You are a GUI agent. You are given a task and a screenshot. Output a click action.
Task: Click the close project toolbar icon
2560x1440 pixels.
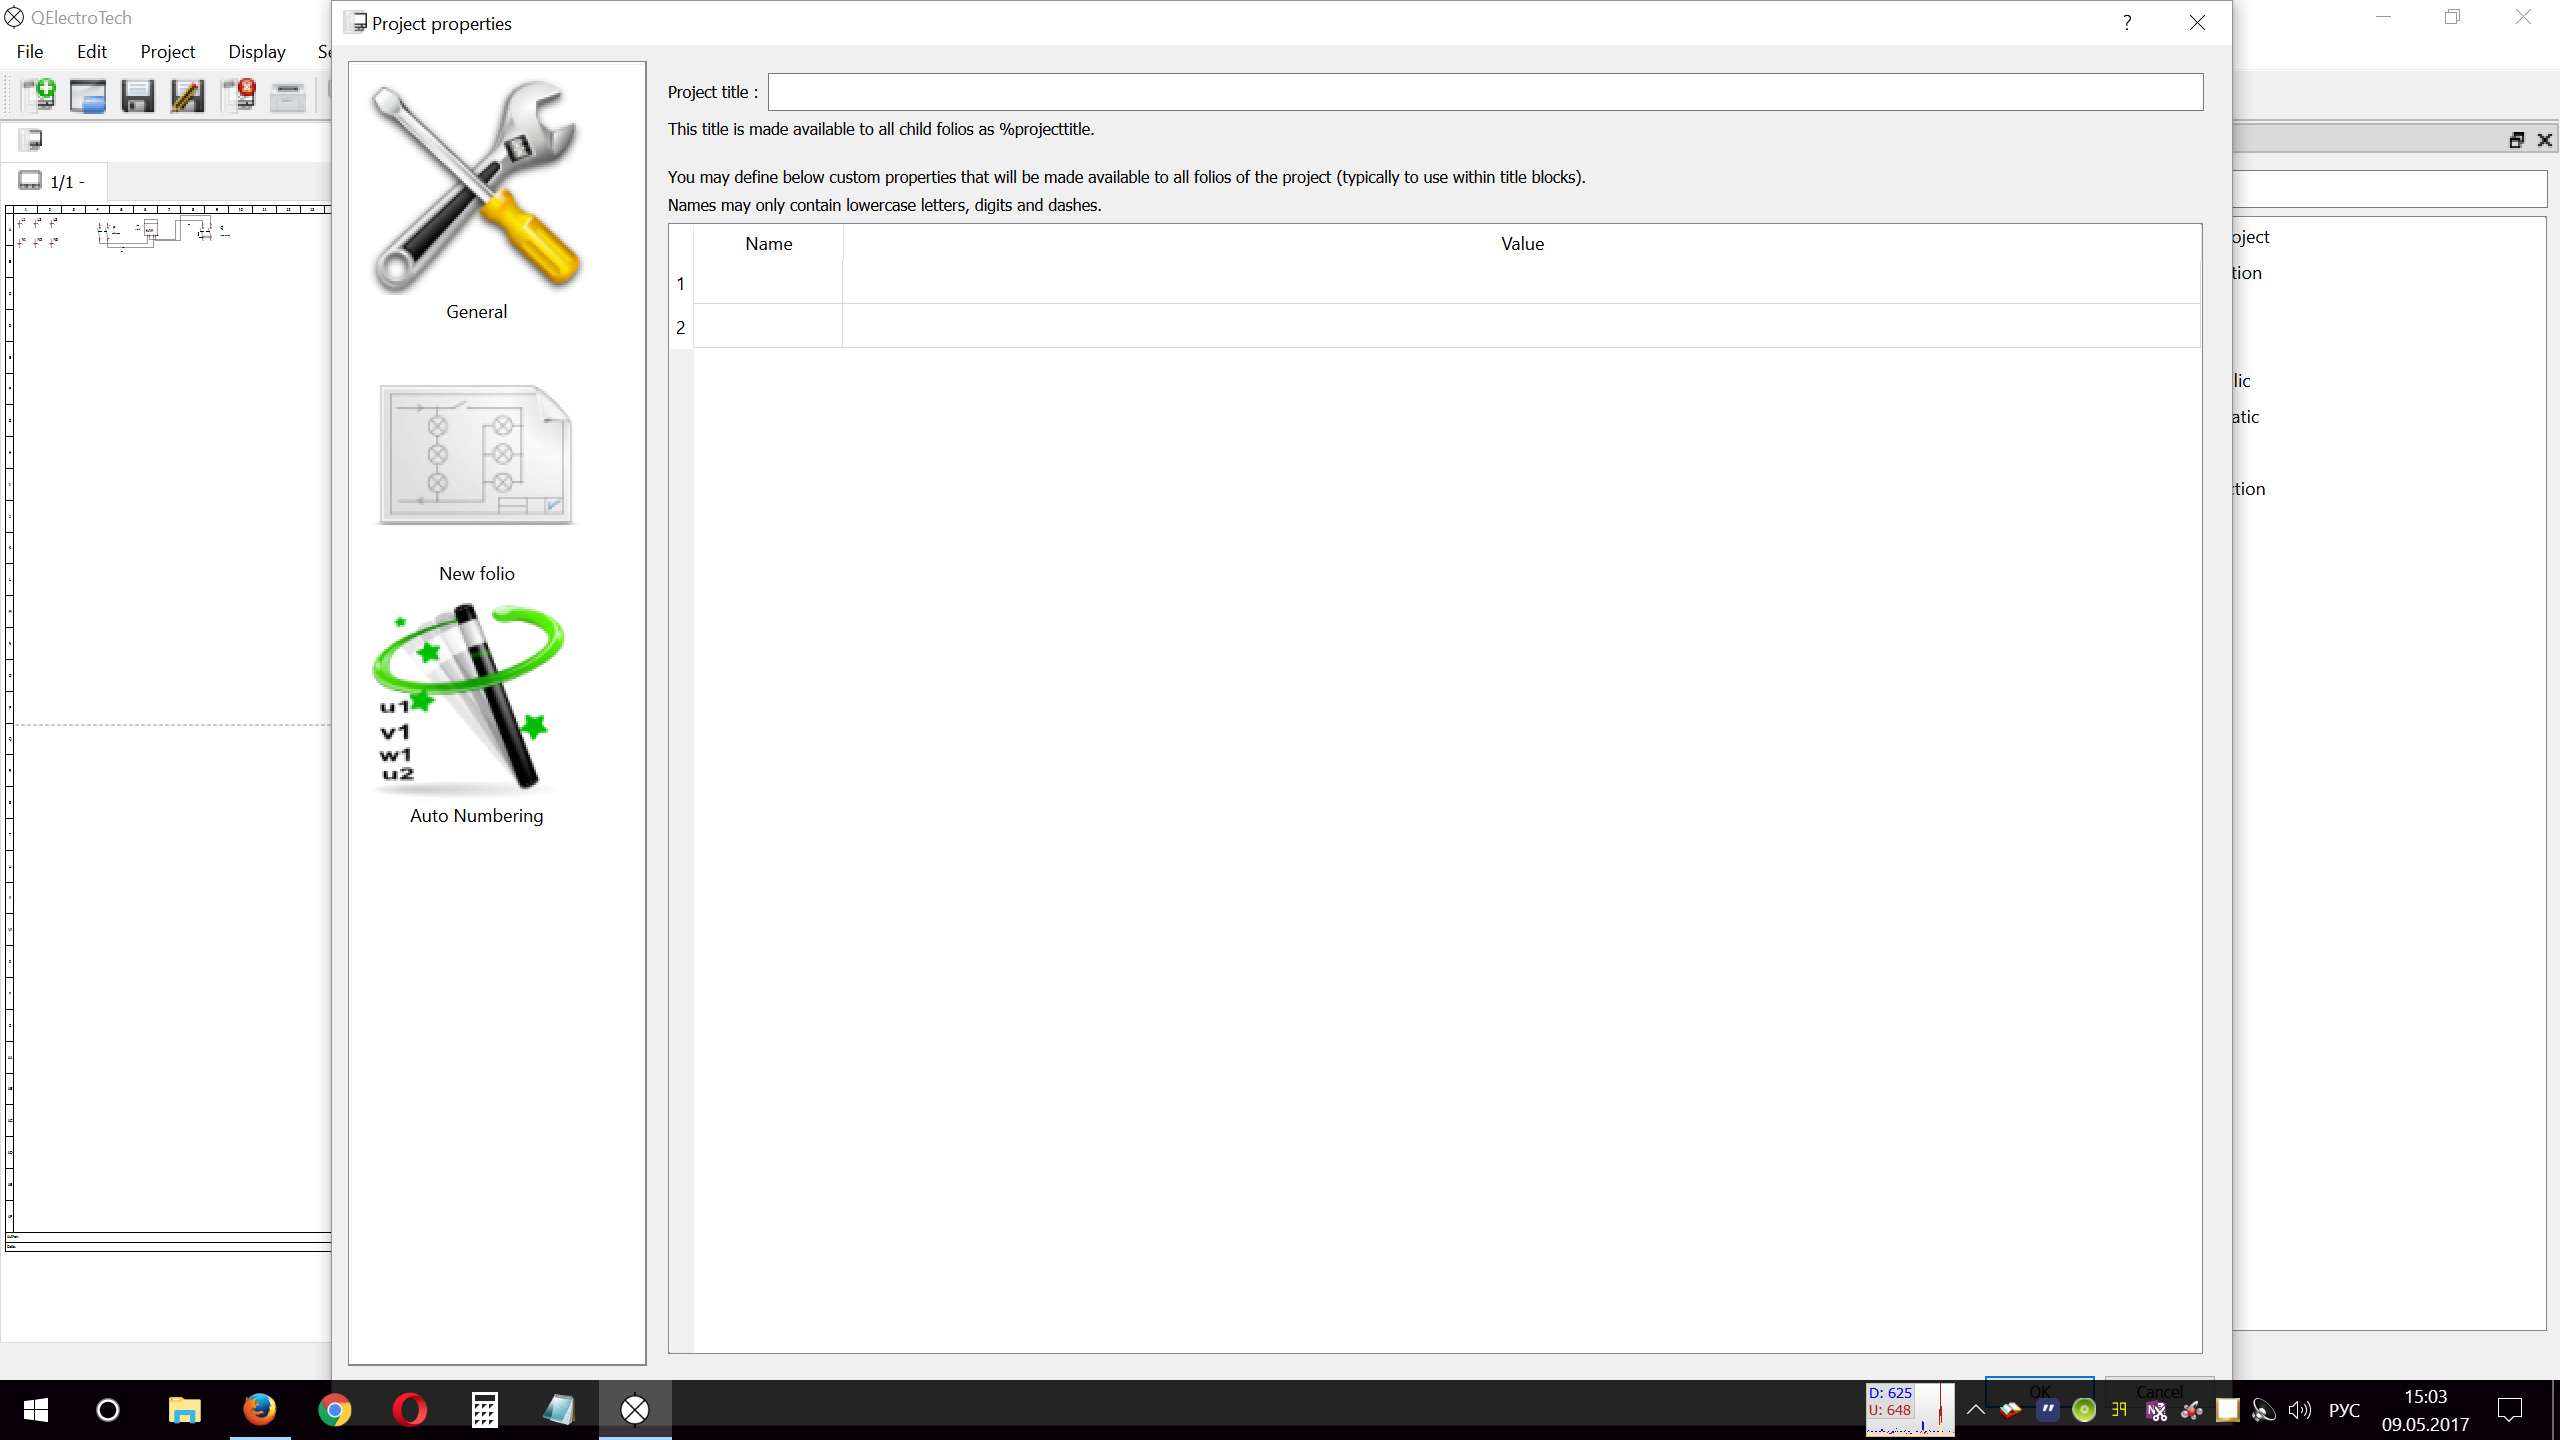(x=238, y=96)
